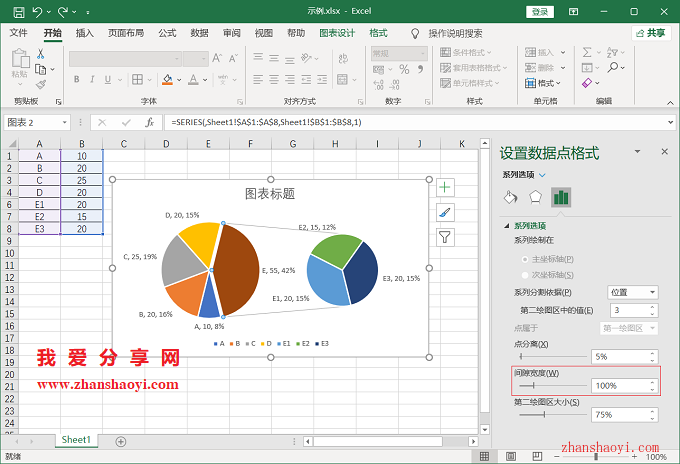Click the Tell Me search box
Screen dimensions: 680x464
pos(455,33)
